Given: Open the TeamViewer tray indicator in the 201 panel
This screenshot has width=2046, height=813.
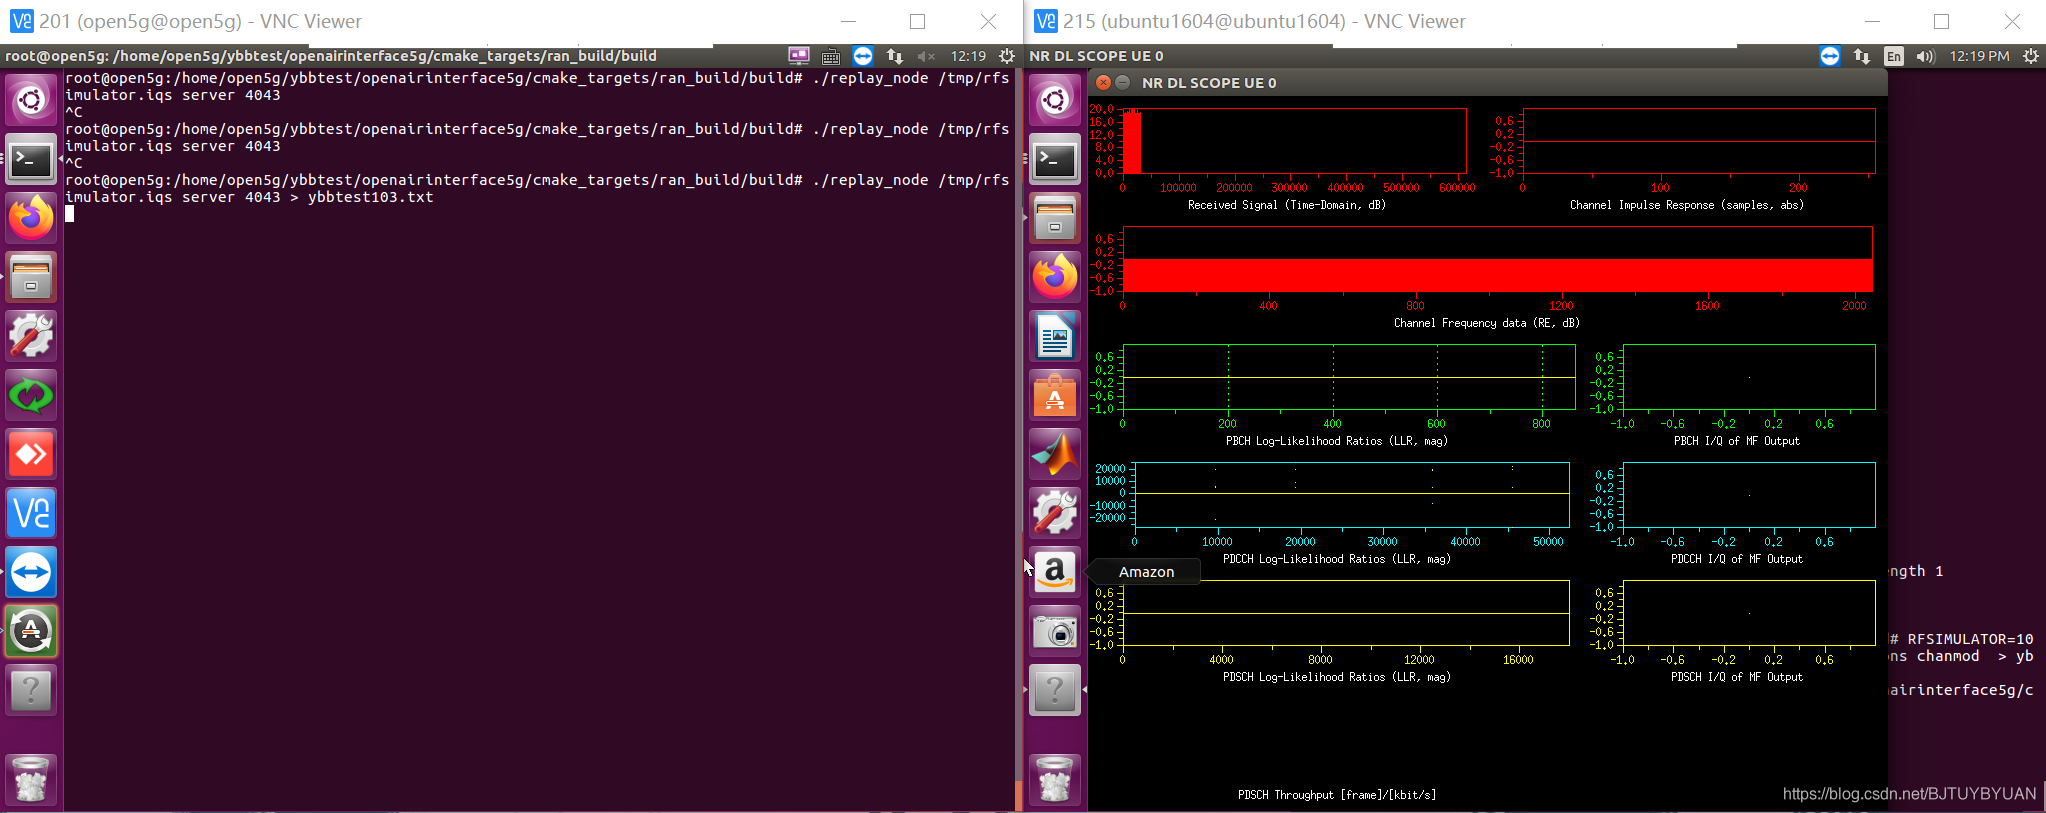Looking at the screenshot, I should [863, 56].
